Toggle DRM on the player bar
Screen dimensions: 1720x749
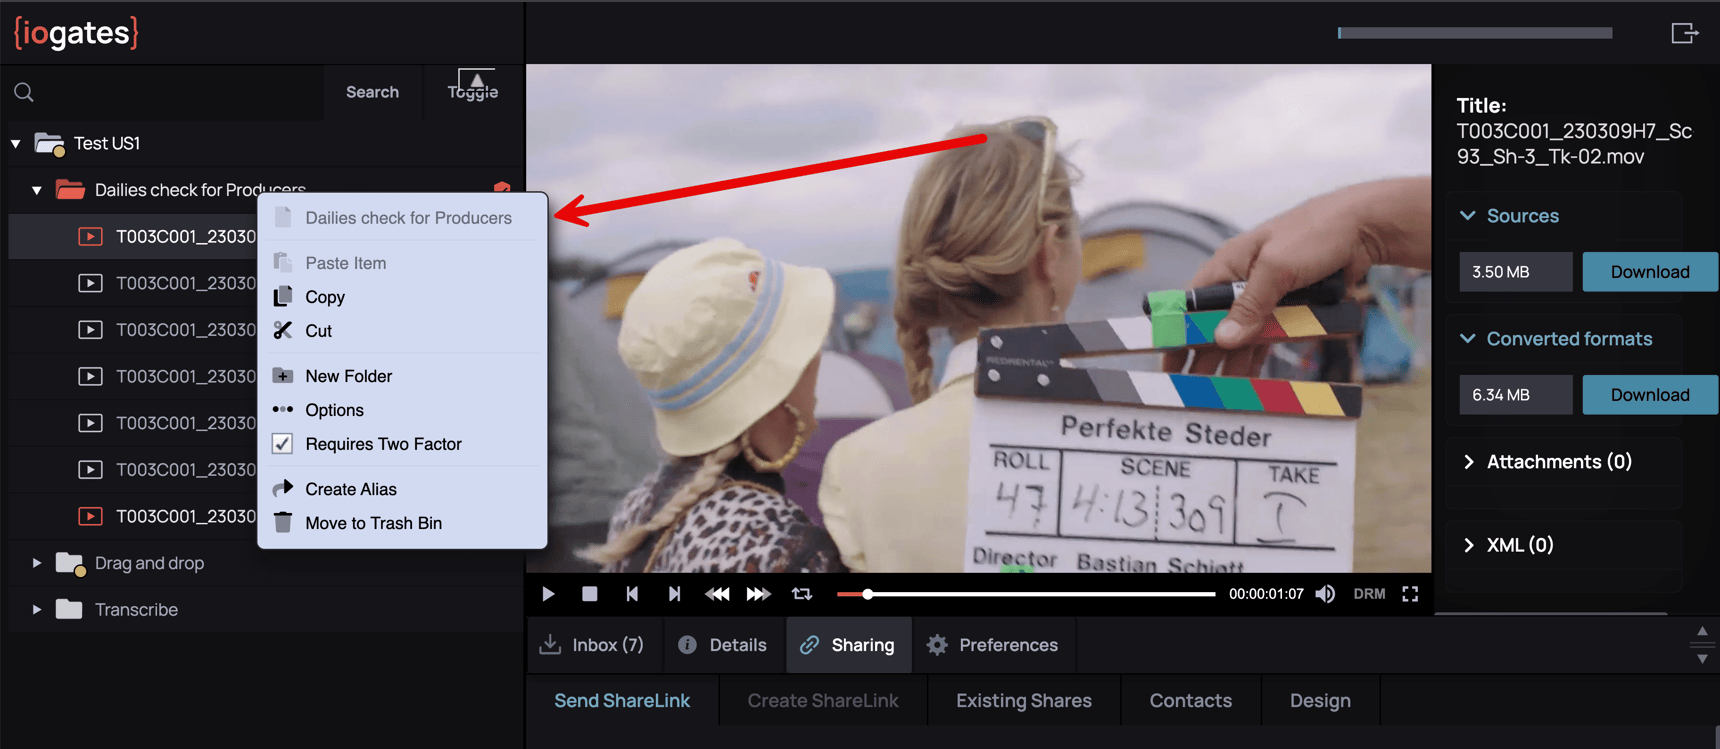tap(1369, 594)
